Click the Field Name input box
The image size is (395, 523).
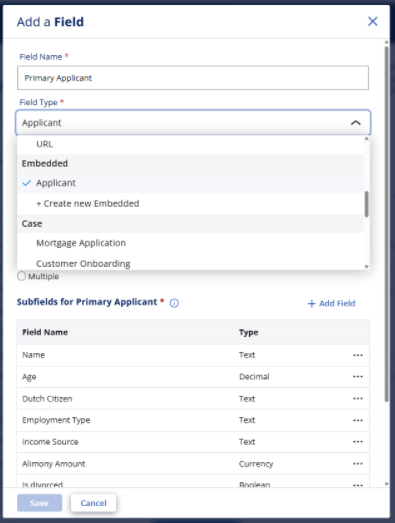pos(193,78)
